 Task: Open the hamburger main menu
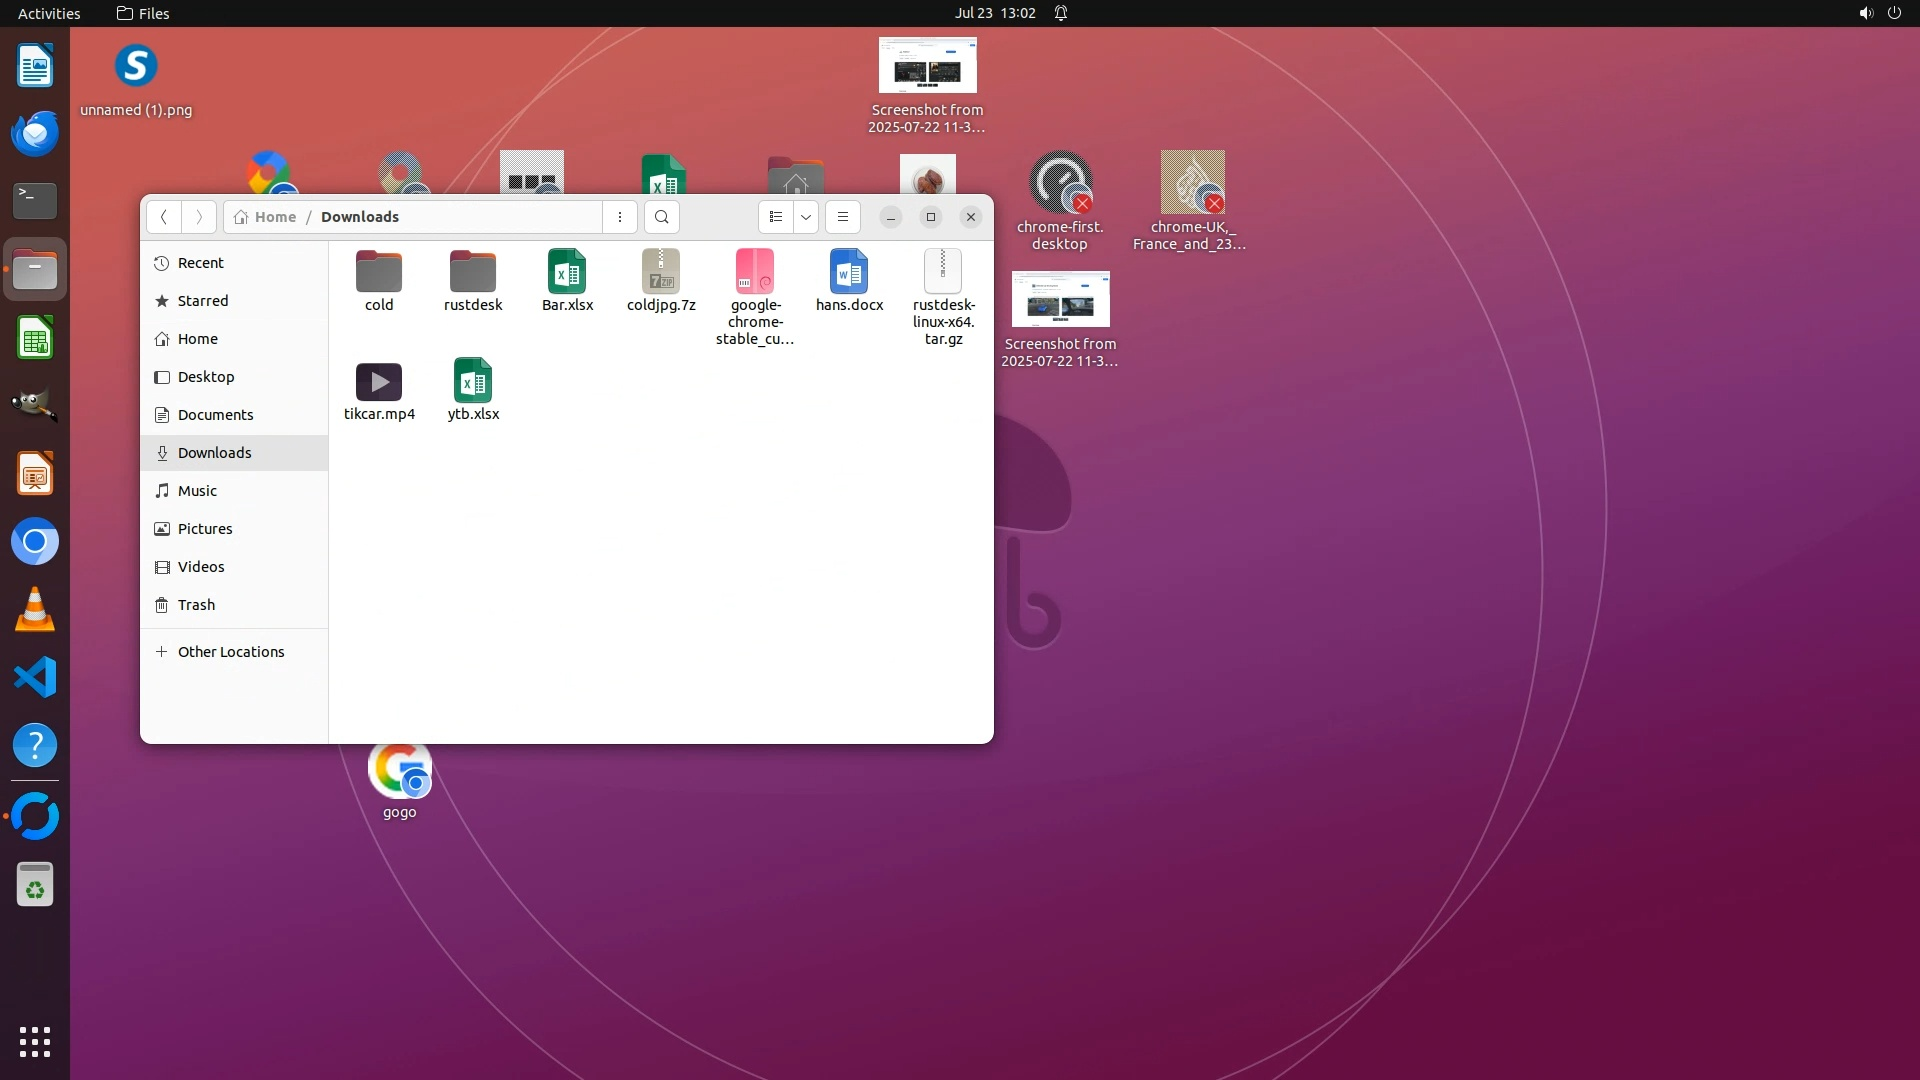click(843, 217)
